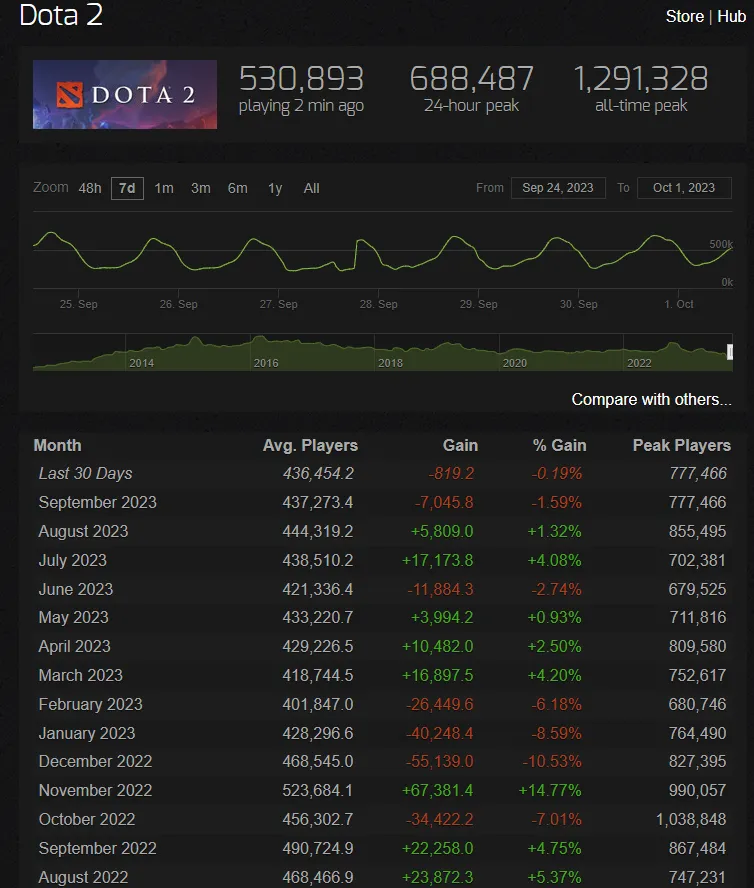The image size is (754, 888).
Task: Click the peak players value 990,057
Action: click(697, 790)
